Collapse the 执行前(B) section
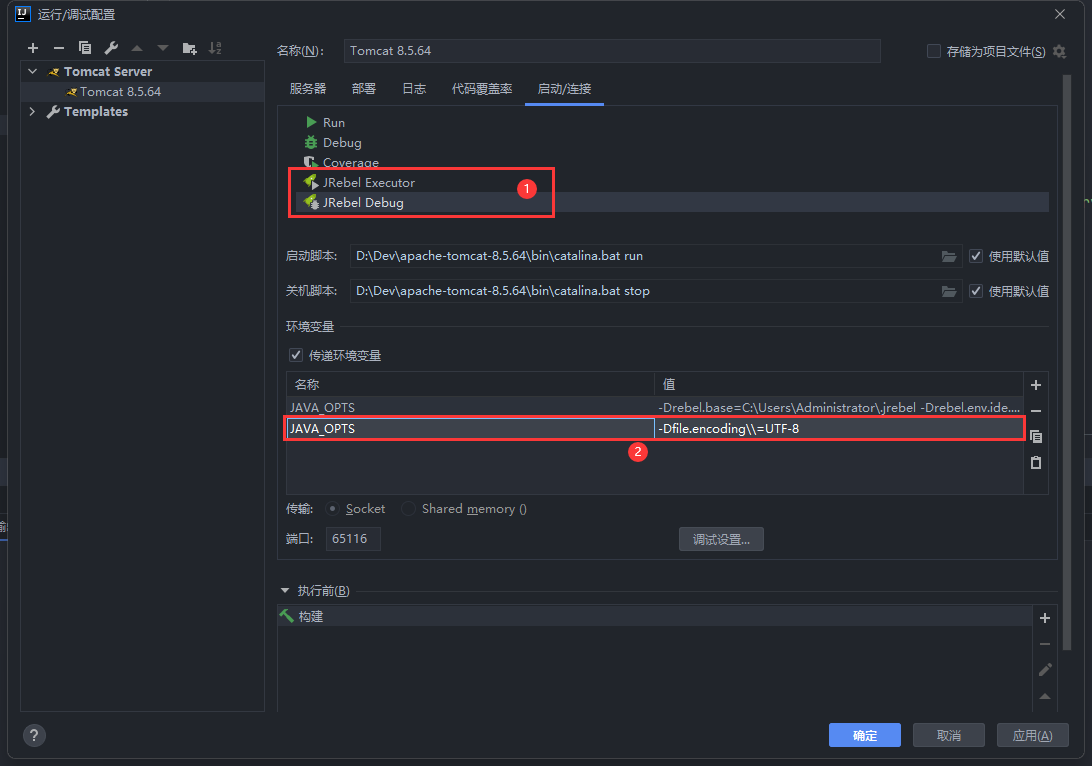The width and height of the screenshot is (1092, 766). tap(285, 591)
